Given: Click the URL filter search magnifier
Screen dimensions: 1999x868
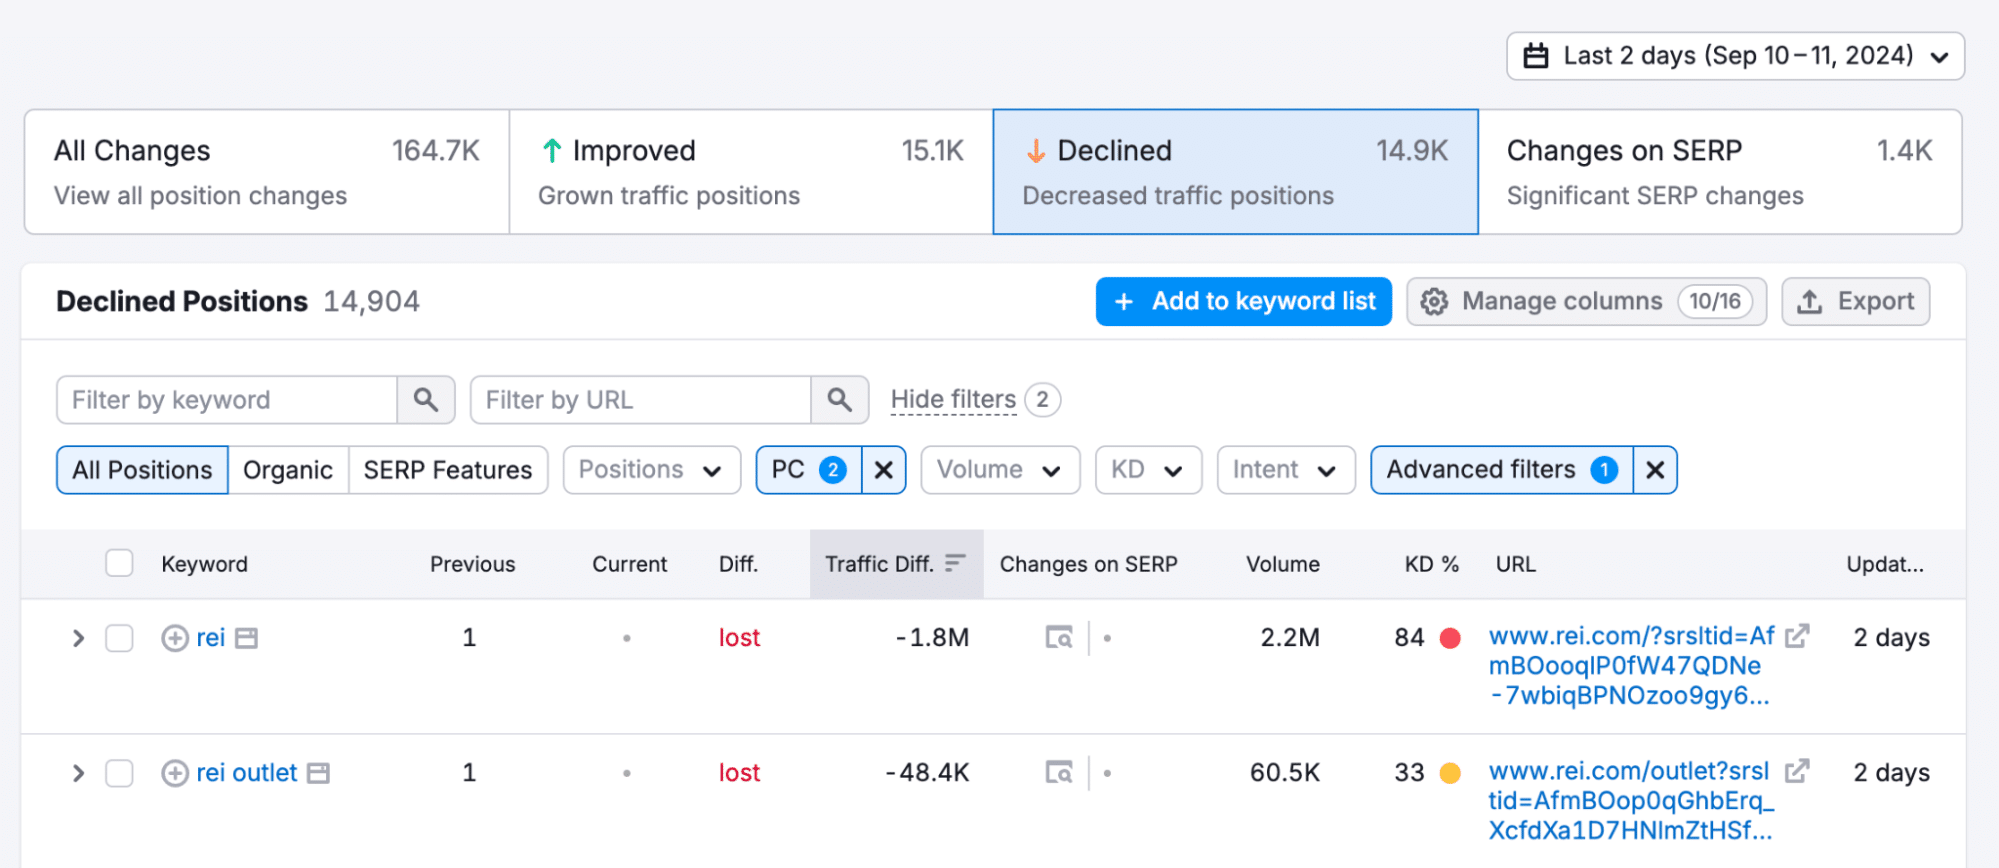Looking at the screenshot, I should click(840, 400).
